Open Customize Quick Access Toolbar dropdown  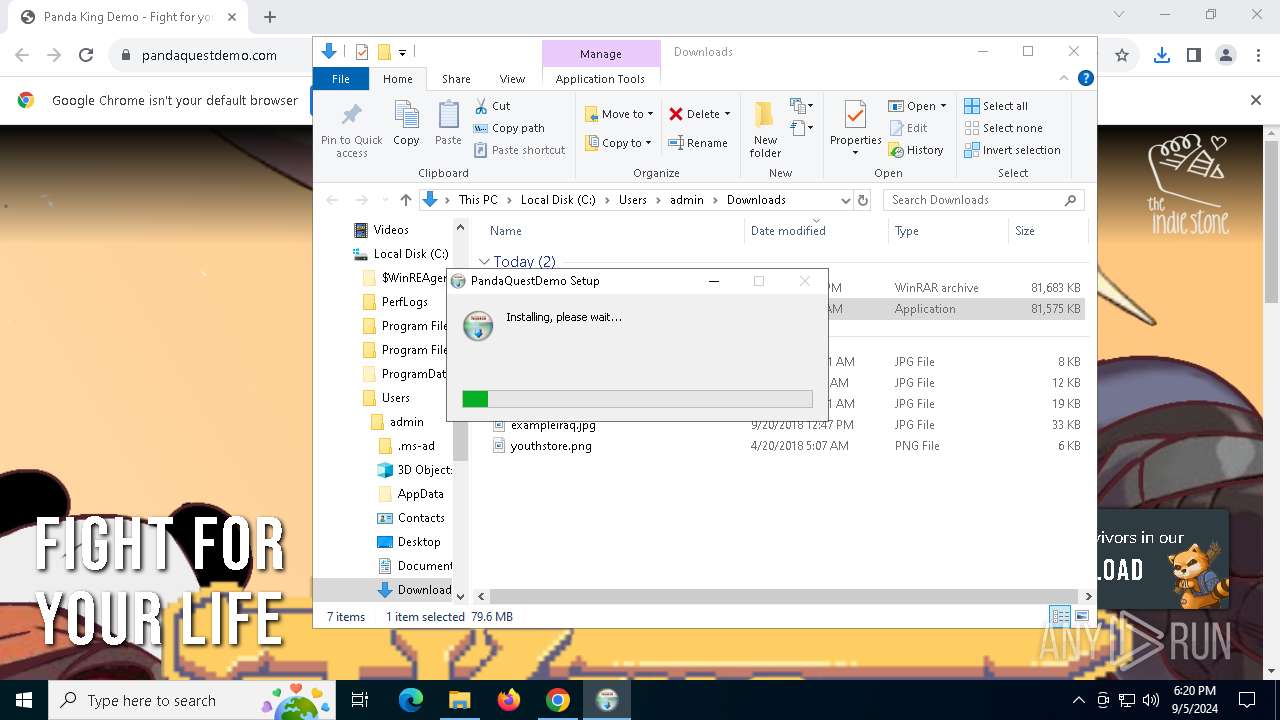pos(402,52)
